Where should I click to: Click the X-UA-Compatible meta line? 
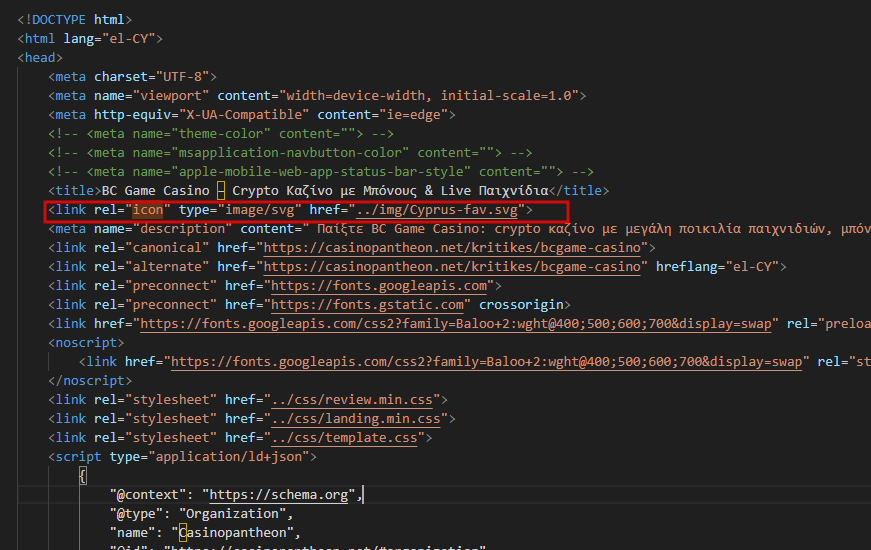click(x=252, y=115)
